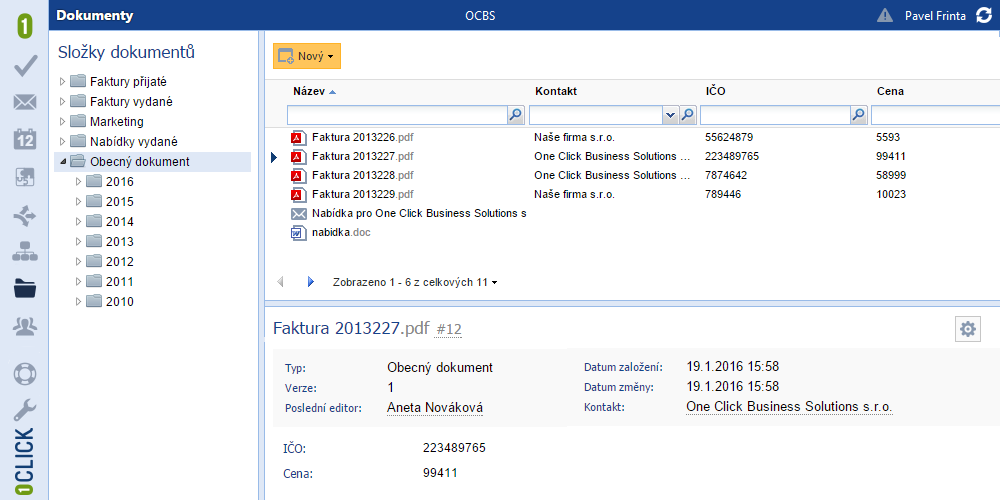Click the IČO filter input field
The width and height of the screenshot is (1000, 500).
pyautogui.click(x=776, y=115)
